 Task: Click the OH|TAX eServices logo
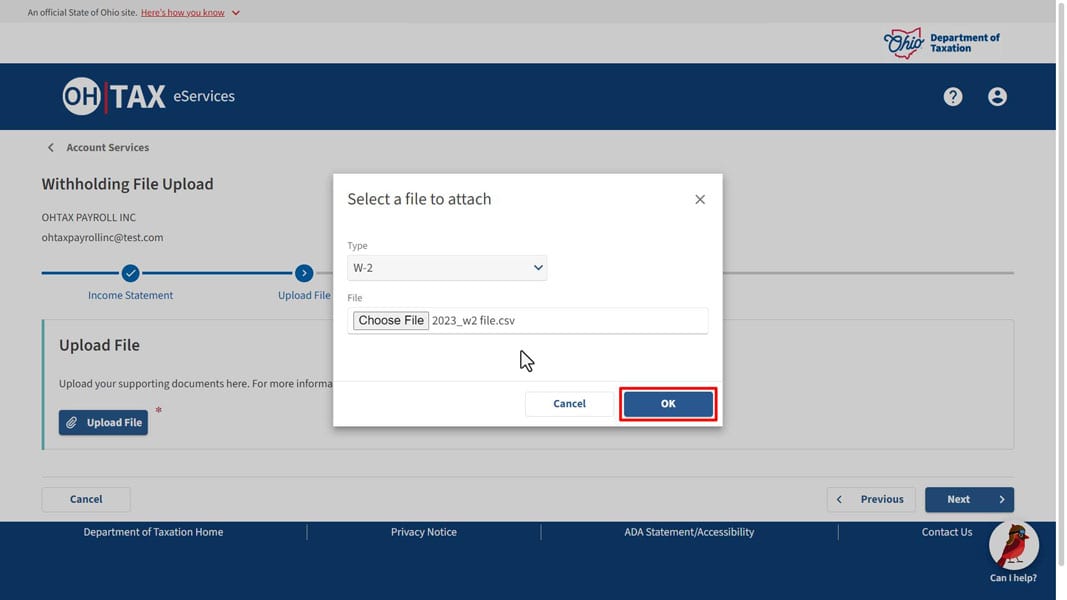149,97
